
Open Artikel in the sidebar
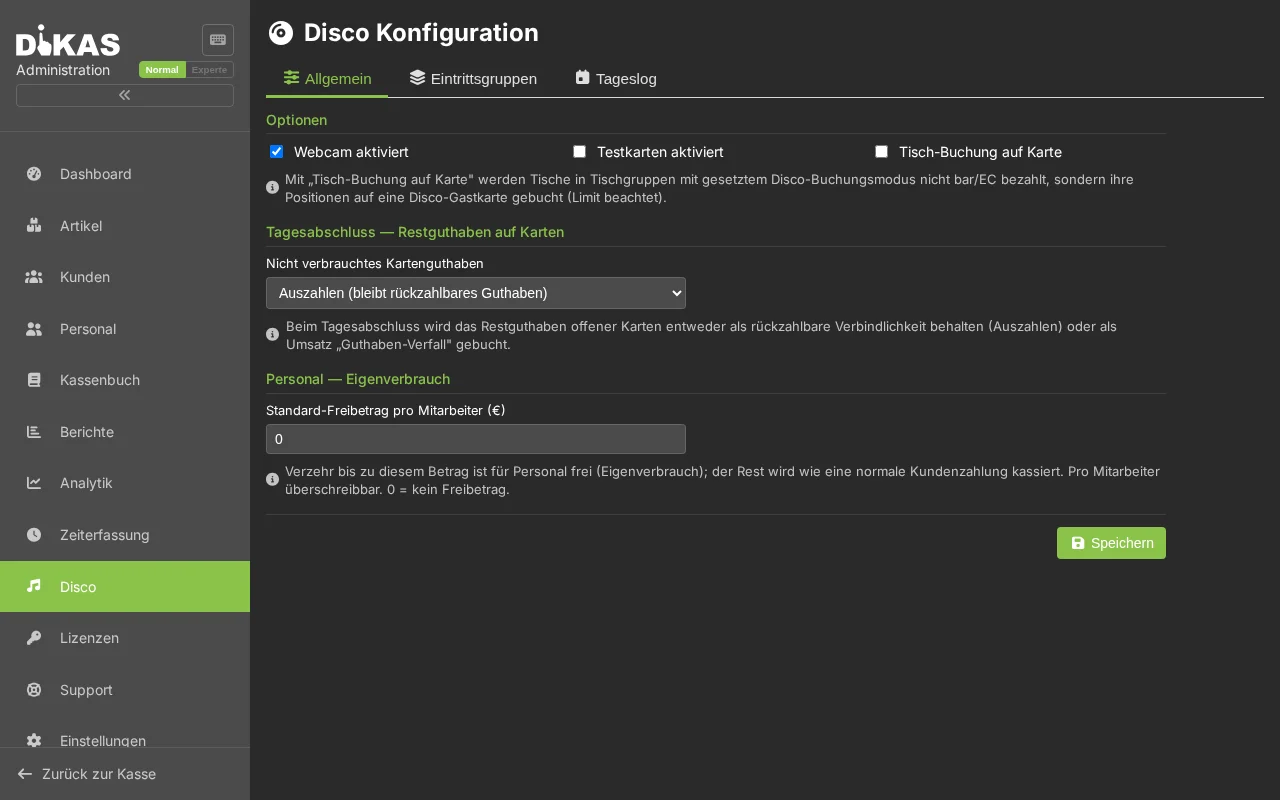coord(125,225)
